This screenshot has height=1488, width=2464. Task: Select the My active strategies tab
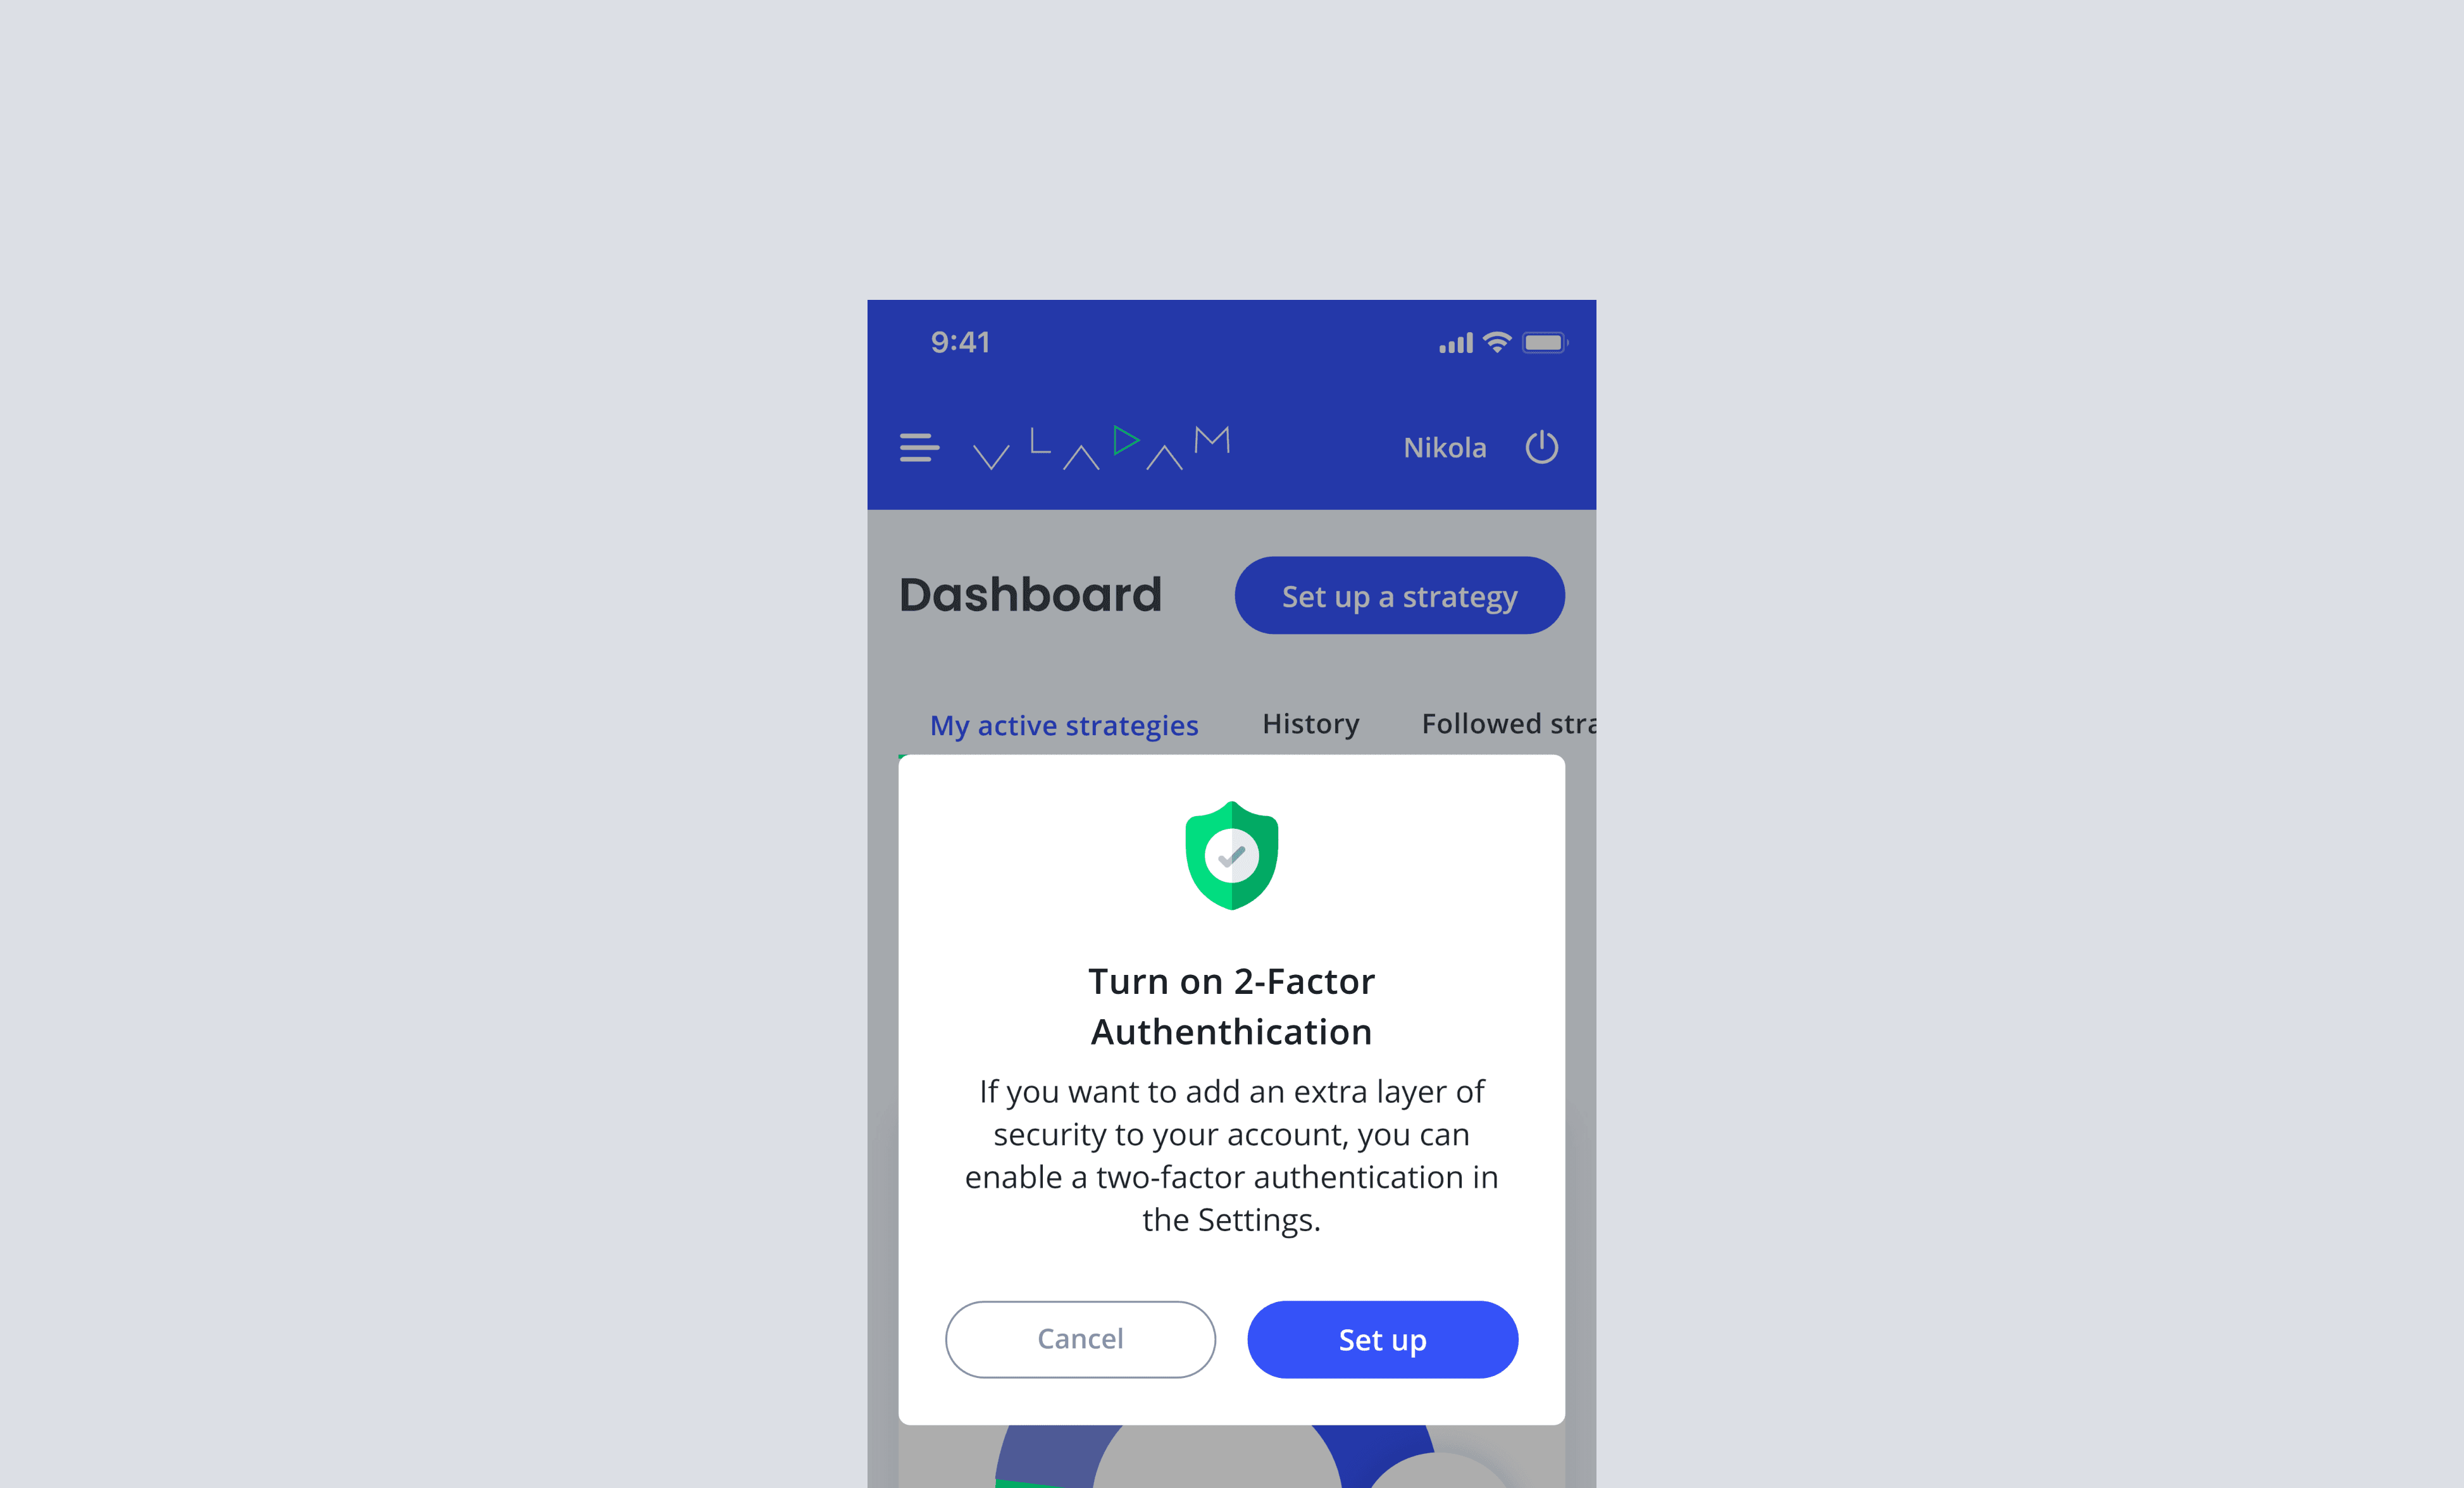point(1064,725)
